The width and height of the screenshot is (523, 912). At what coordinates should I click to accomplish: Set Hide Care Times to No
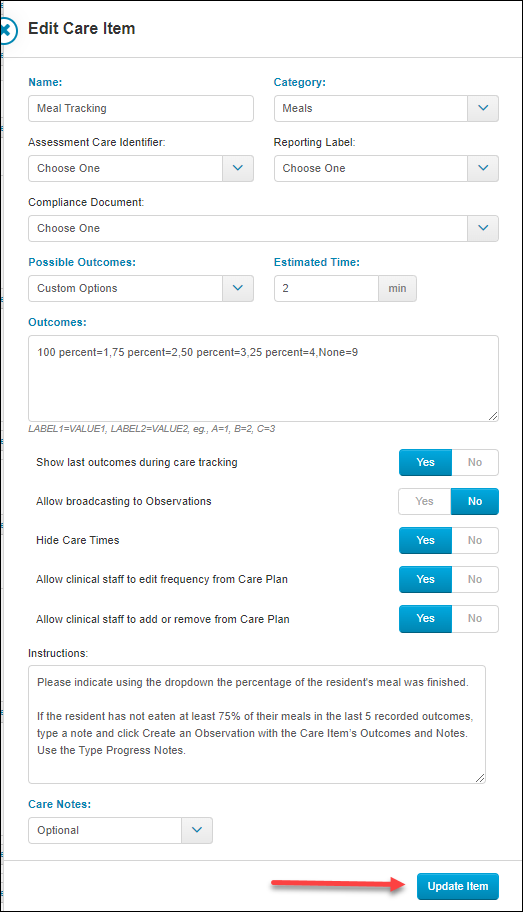475,540
